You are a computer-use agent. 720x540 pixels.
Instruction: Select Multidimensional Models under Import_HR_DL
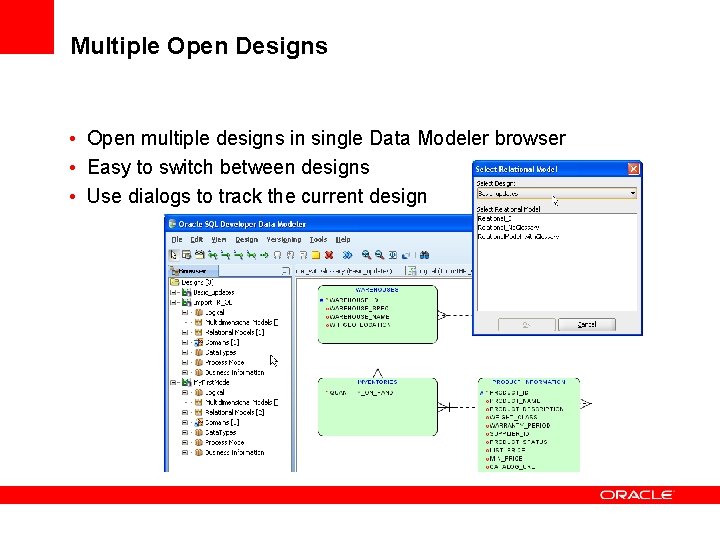(242, 322)
